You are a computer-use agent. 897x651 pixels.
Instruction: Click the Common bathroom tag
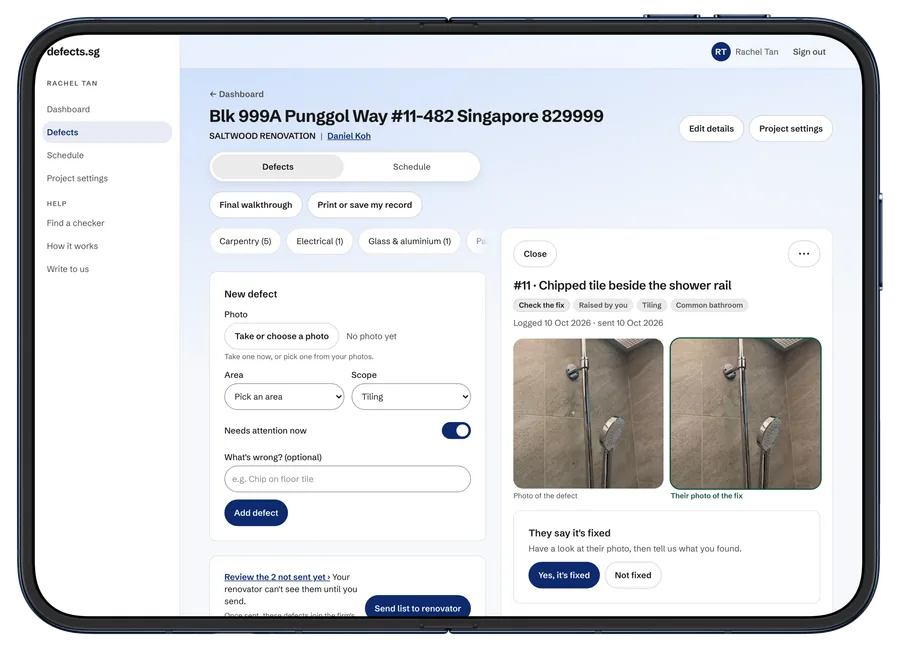[x=709, y=305]
